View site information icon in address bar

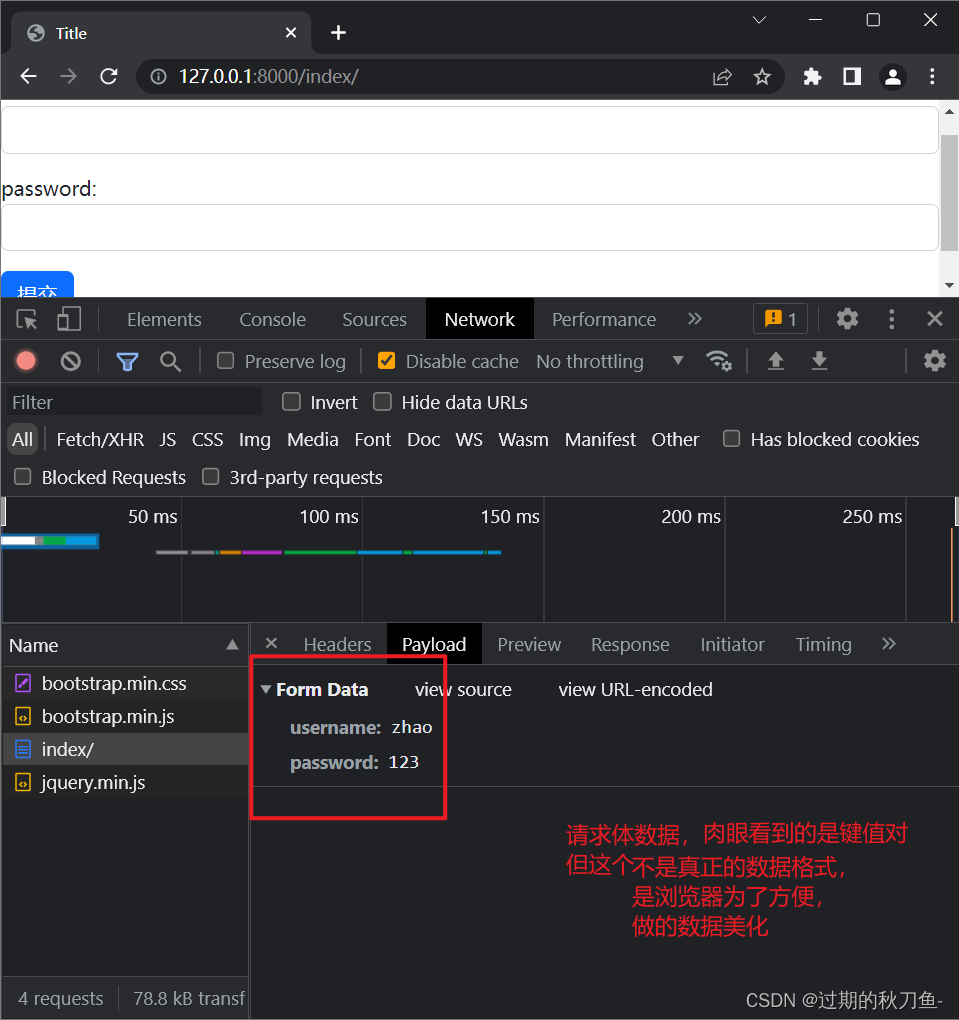coord(158,77)
